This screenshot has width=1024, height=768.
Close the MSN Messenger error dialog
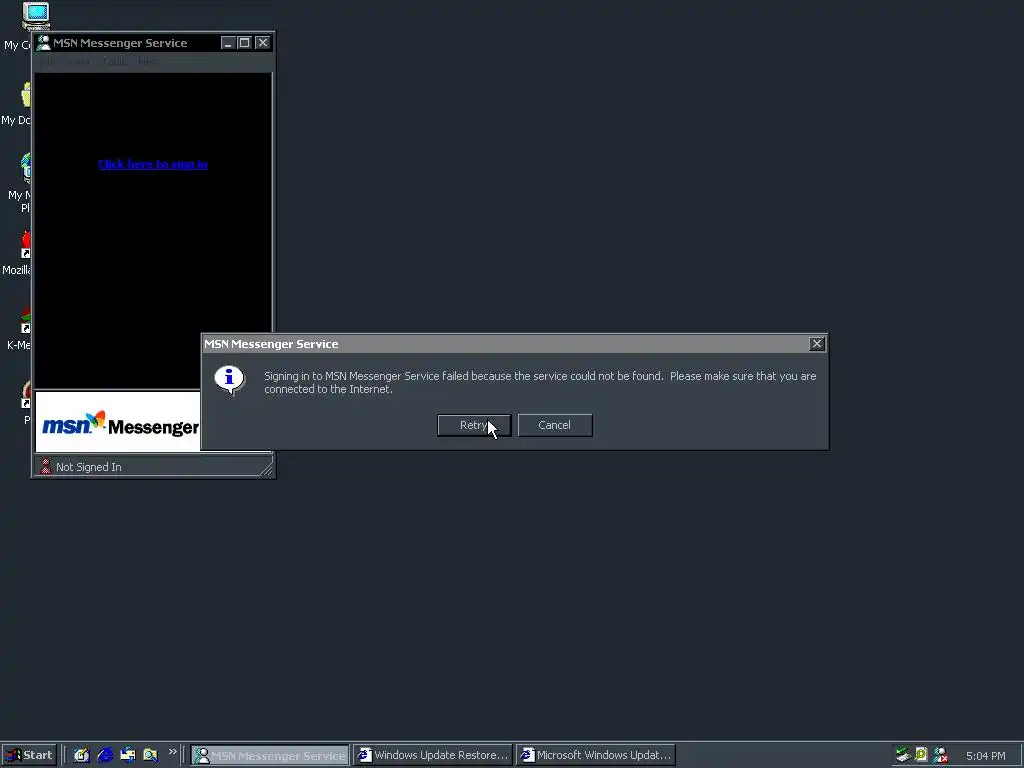click(816, 344)
